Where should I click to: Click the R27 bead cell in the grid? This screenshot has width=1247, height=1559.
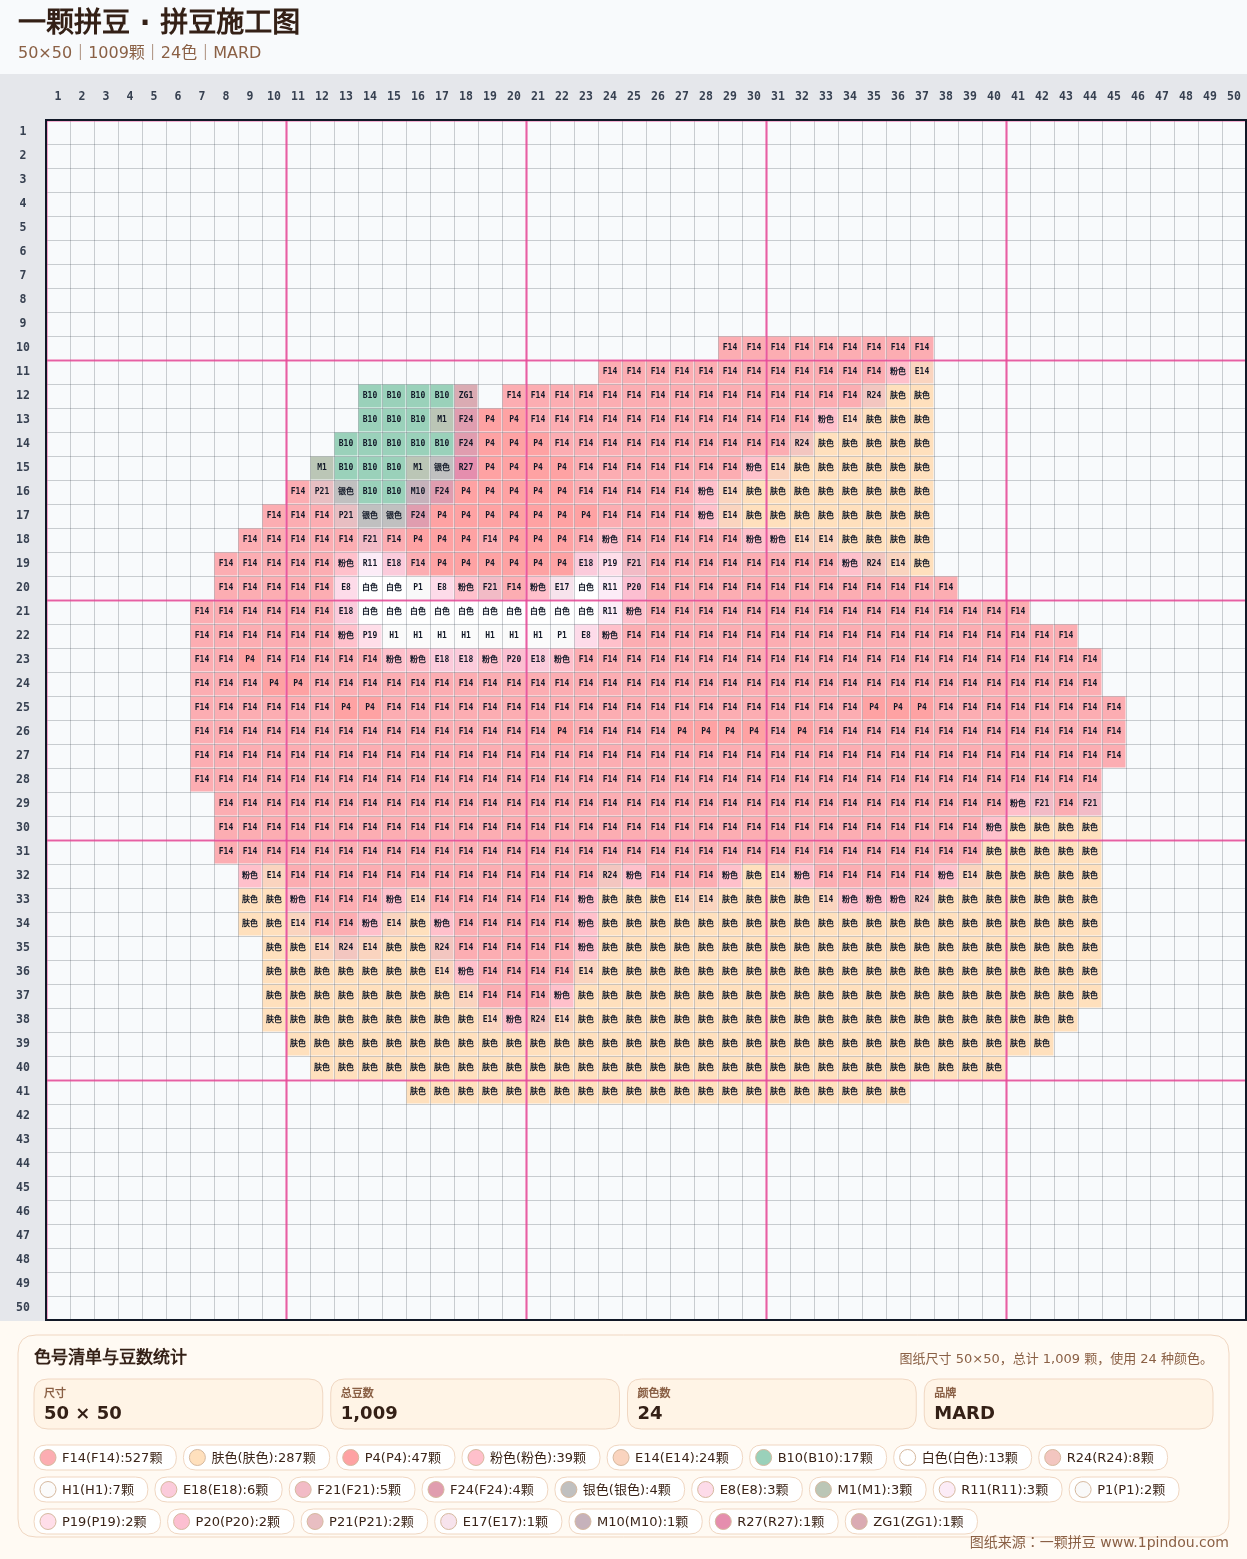(x=466, y=467)
